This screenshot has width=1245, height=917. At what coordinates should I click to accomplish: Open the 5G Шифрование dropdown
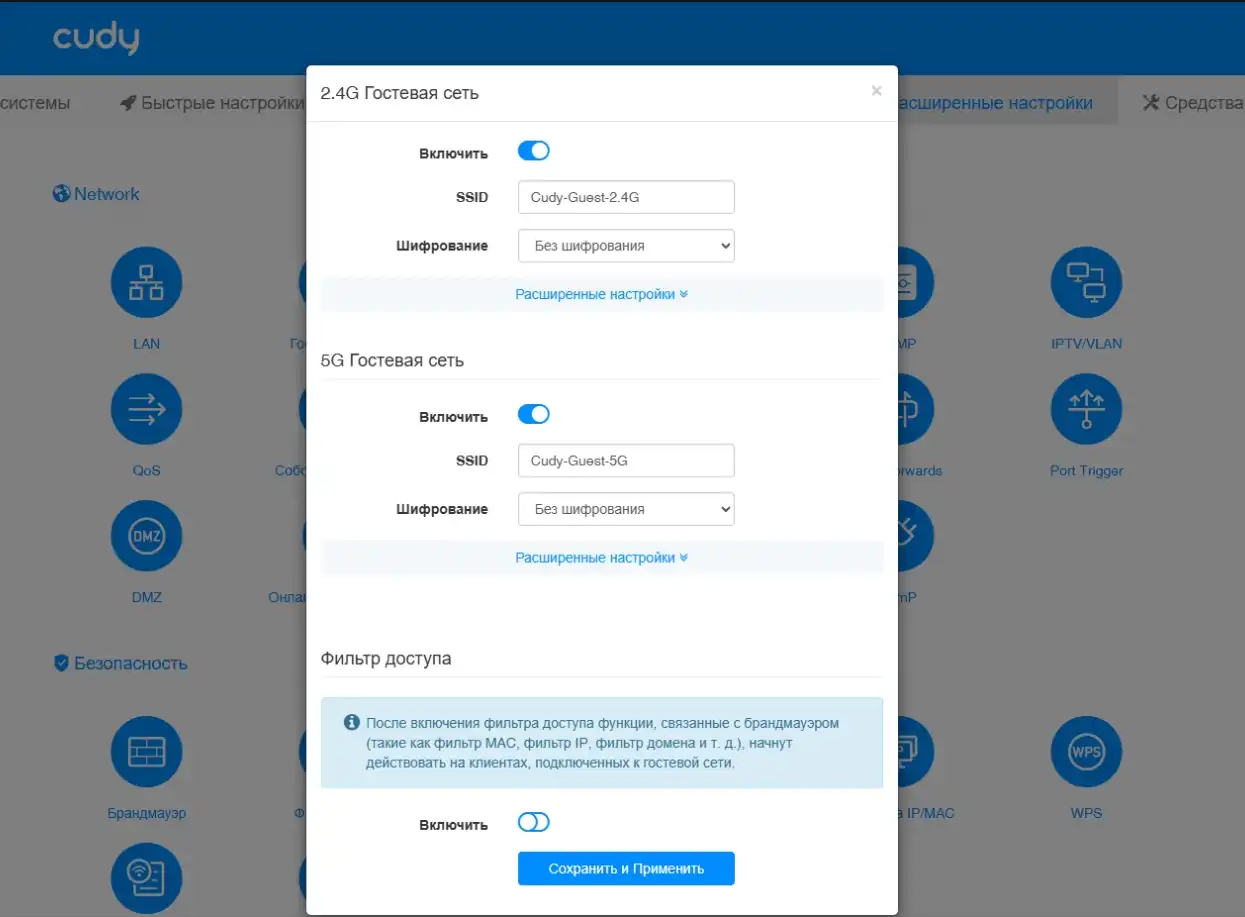626,509
